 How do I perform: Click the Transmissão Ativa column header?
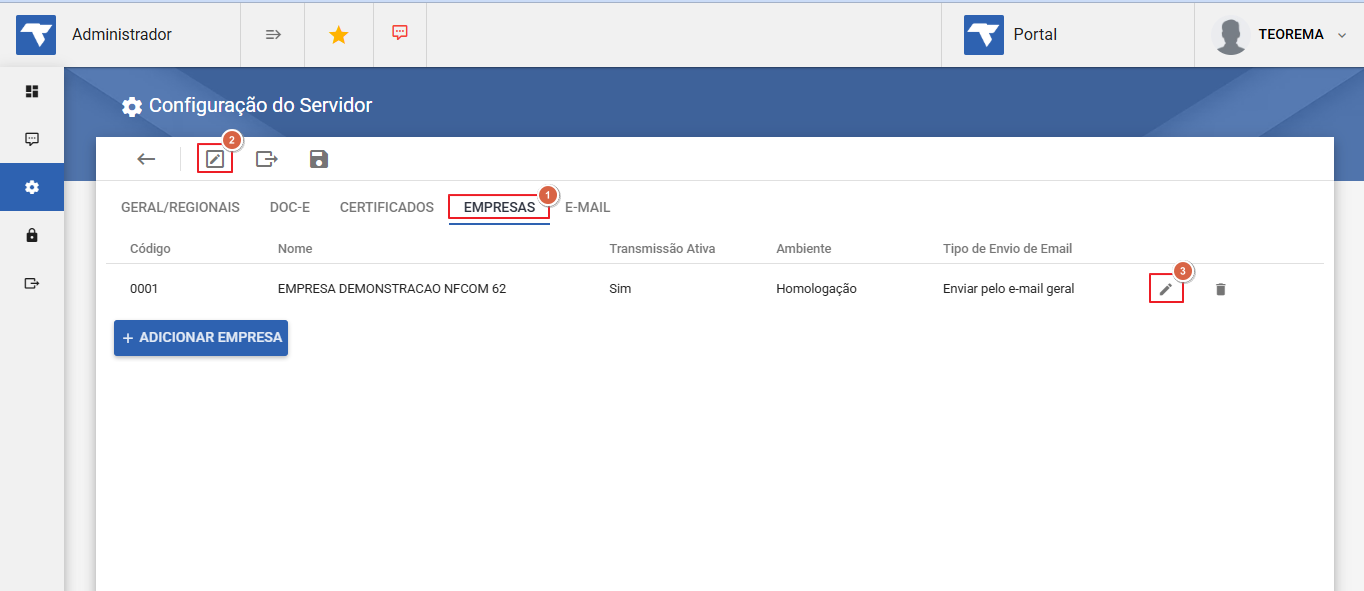pyautogui.click(x=662, y=249)
